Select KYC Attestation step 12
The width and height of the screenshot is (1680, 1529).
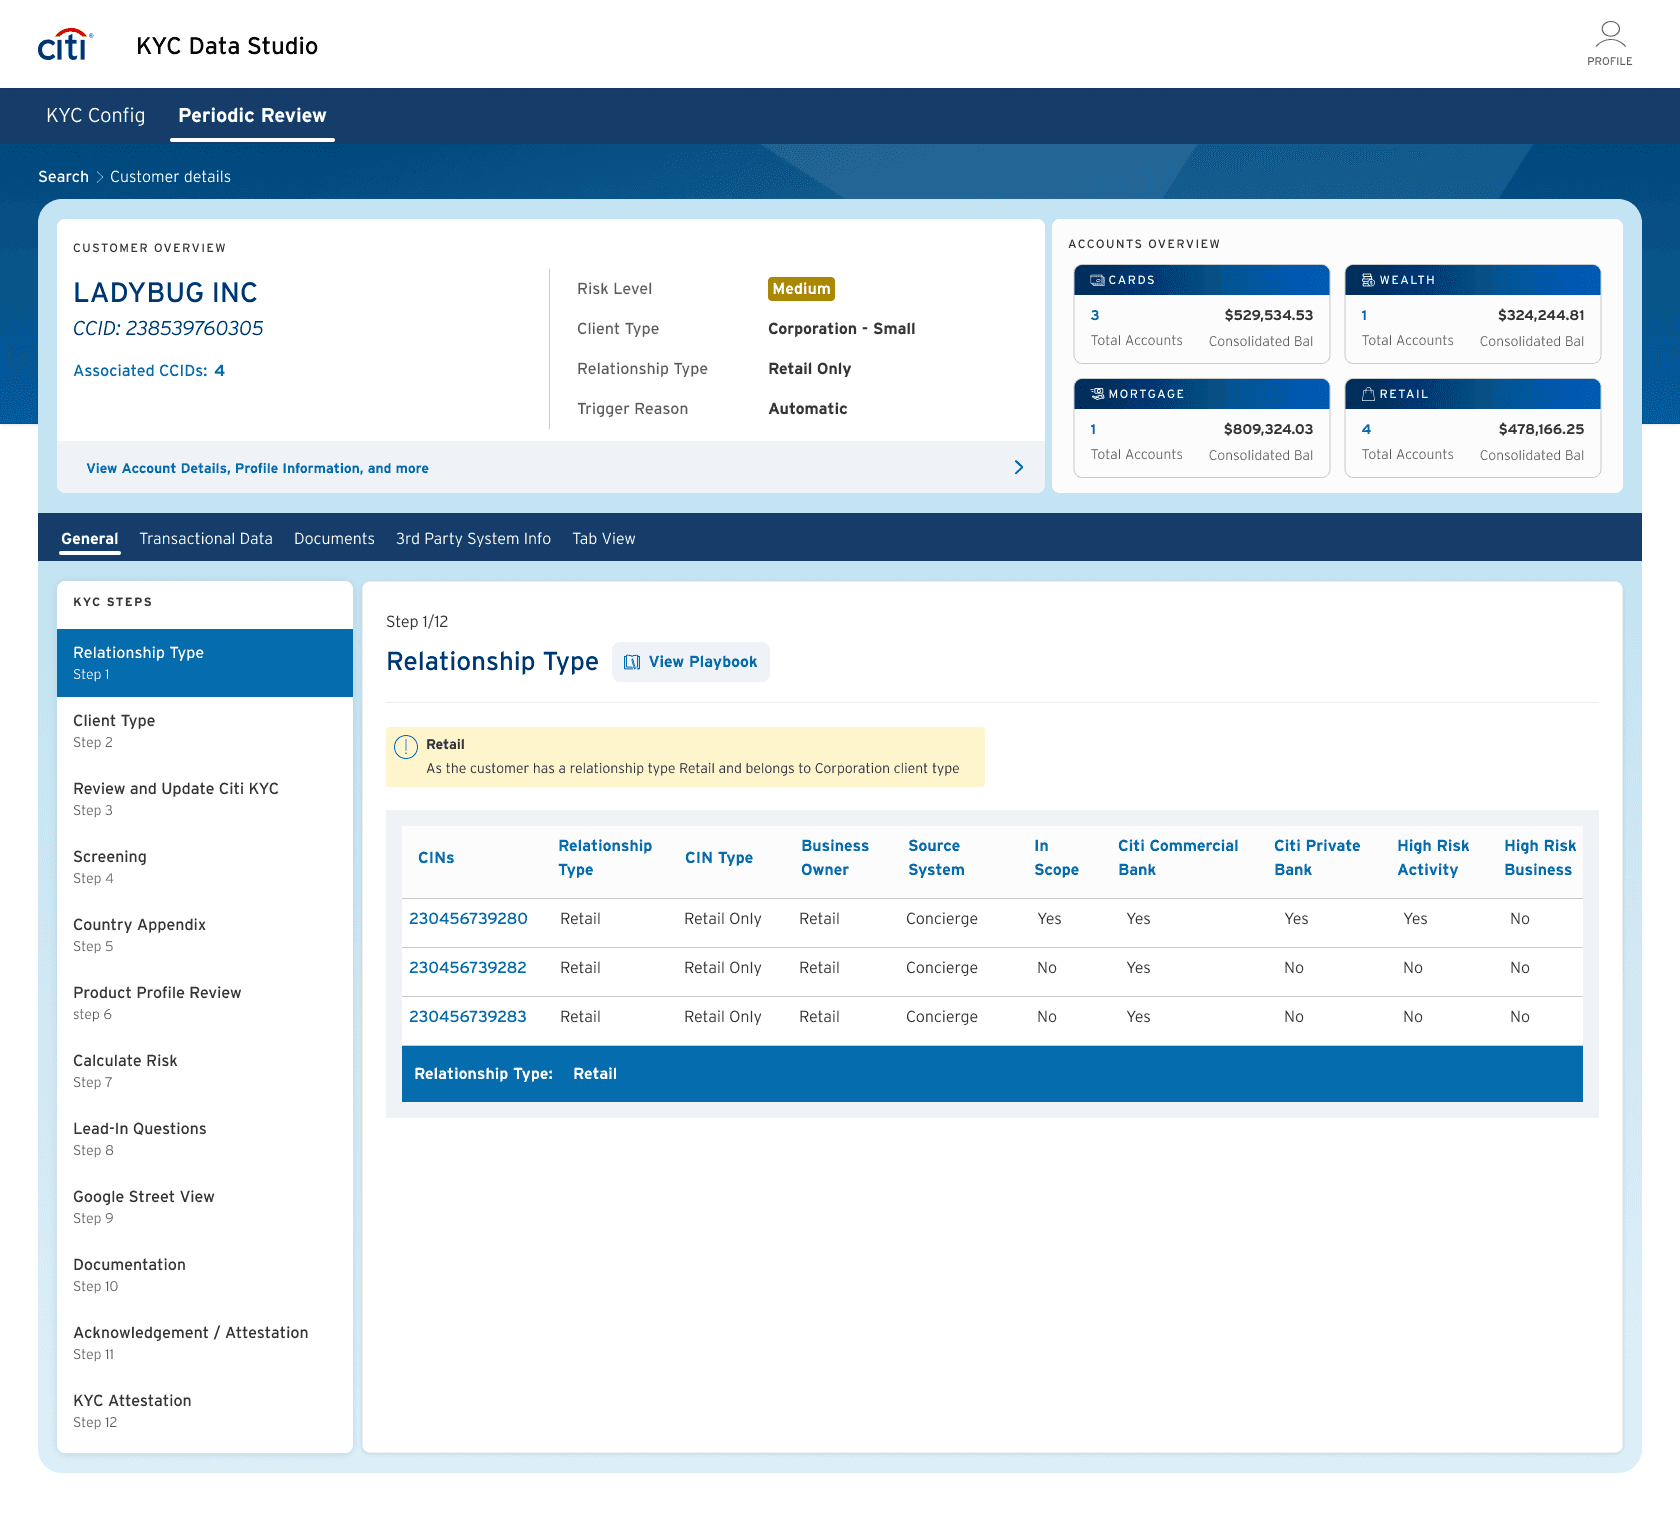[x=205, y=1411]
